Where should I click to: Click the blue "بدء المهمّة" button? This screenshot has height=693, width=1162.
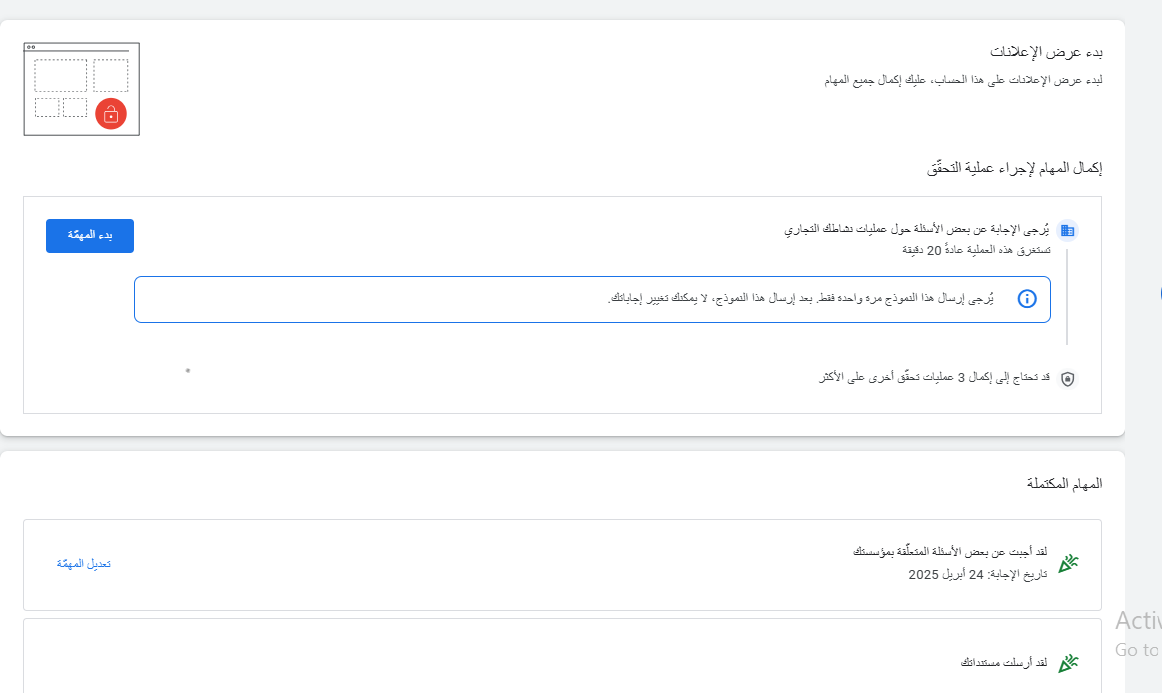pyautogui.click(x=90, y=235)
